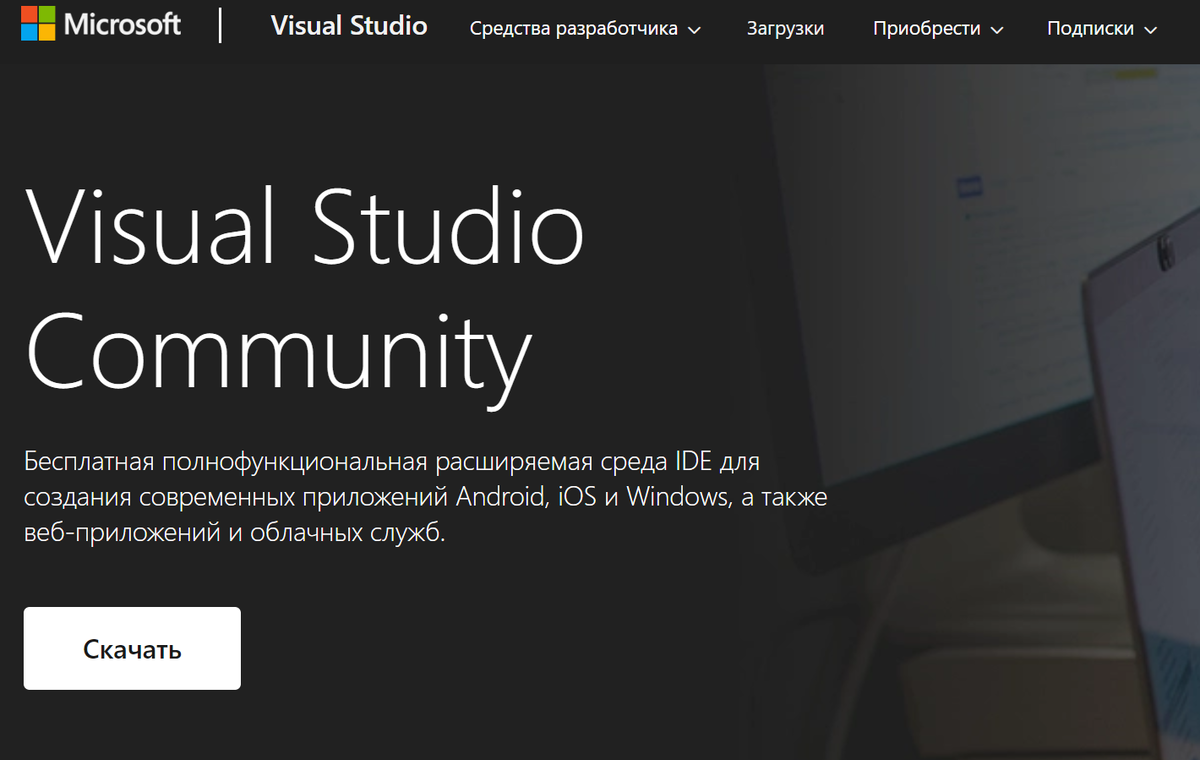The height and width of the screenshot is (760, 1200).
Task: Click the Скачать download button
Action: pyautogui.click(x=132, y=648)
